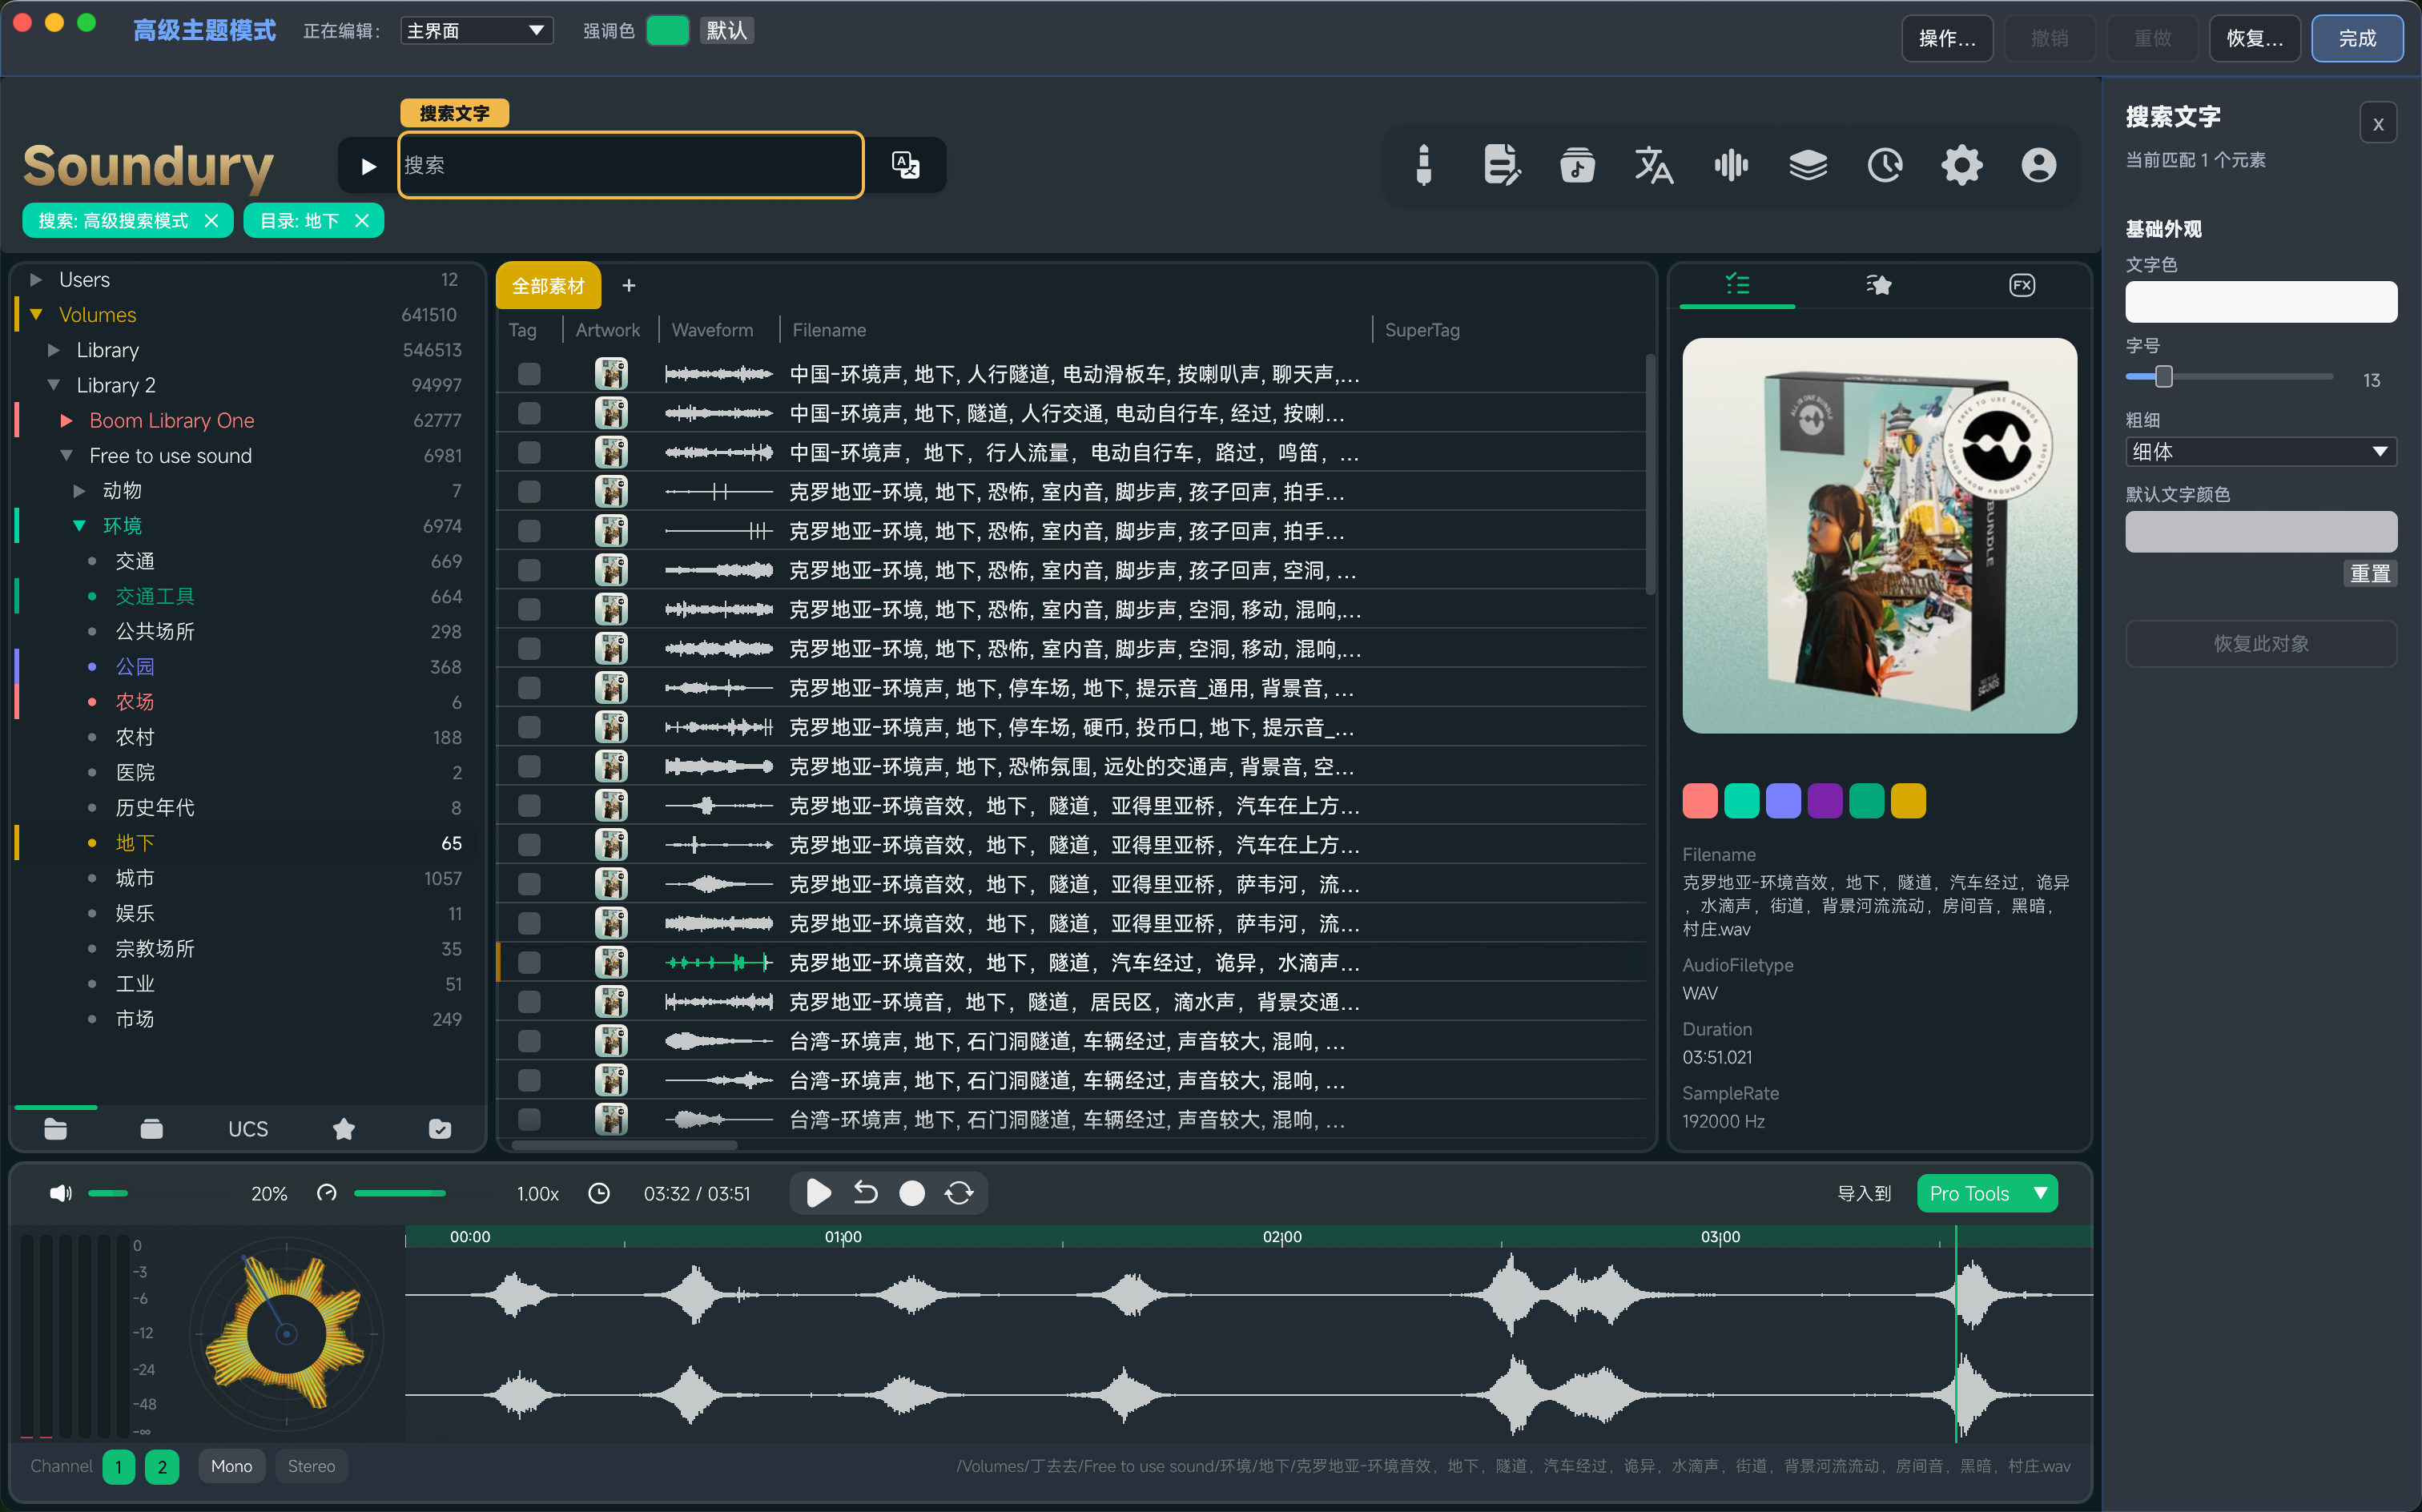Click the starred list panel icon
Viewport: 2422px width, 1512px height.
point(1878,285)
